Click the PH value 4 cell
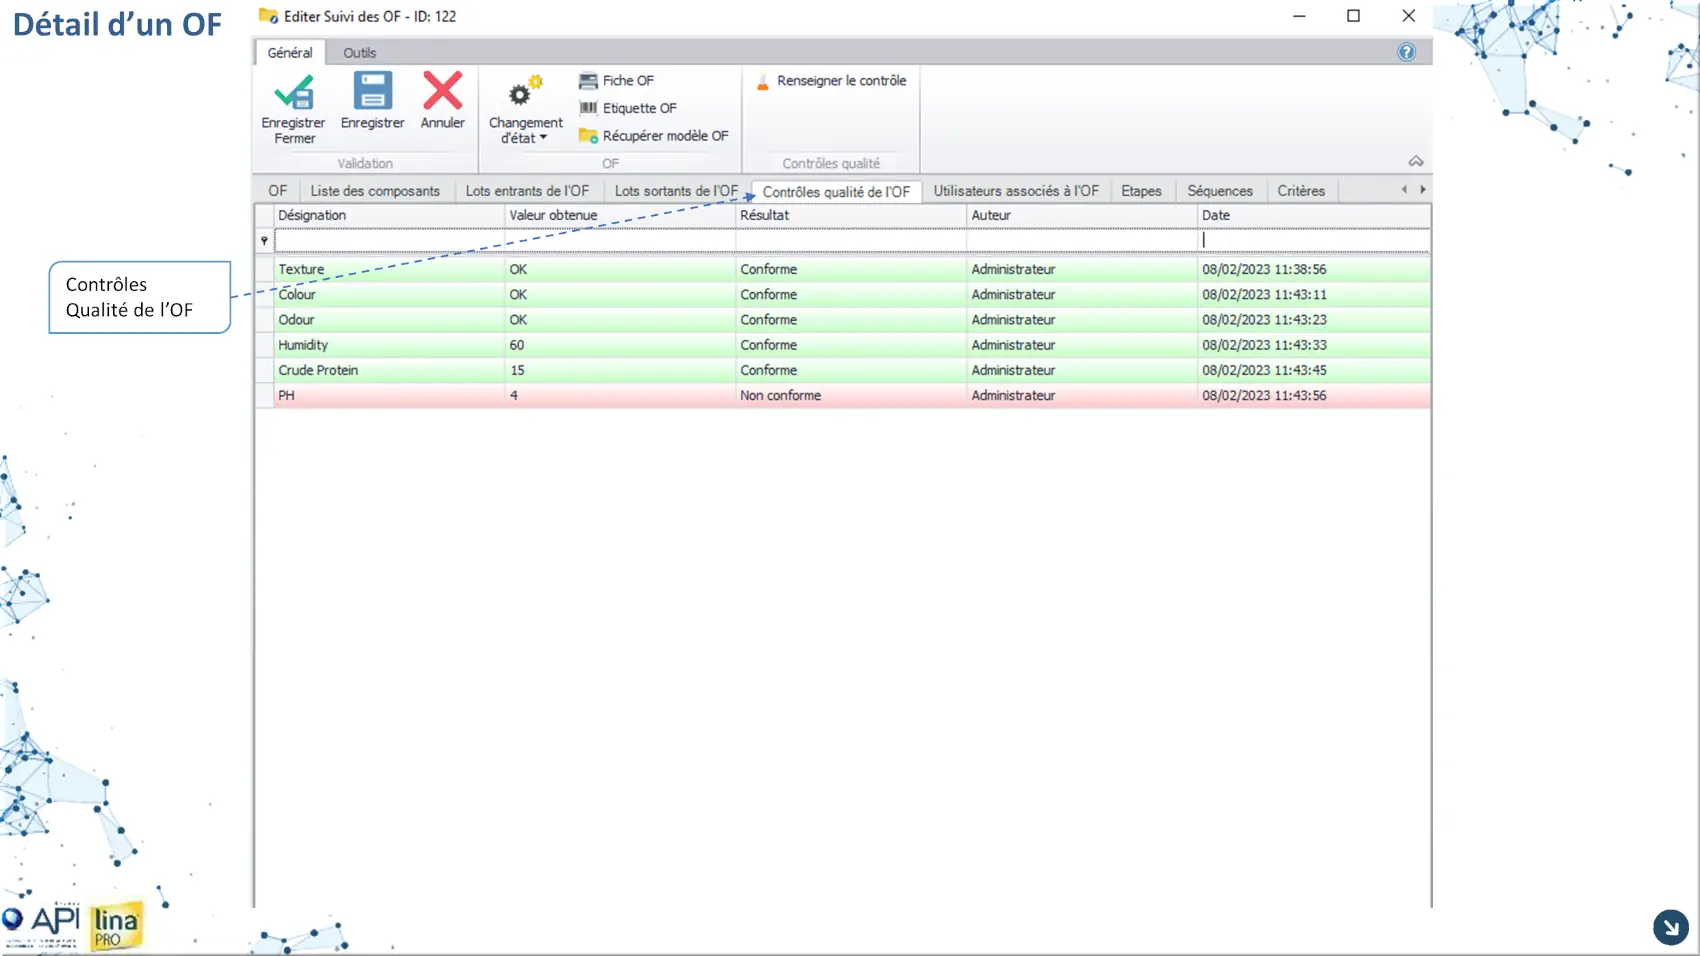The width and height of the screenshot is (1700, 956). [x=620, y=396]
